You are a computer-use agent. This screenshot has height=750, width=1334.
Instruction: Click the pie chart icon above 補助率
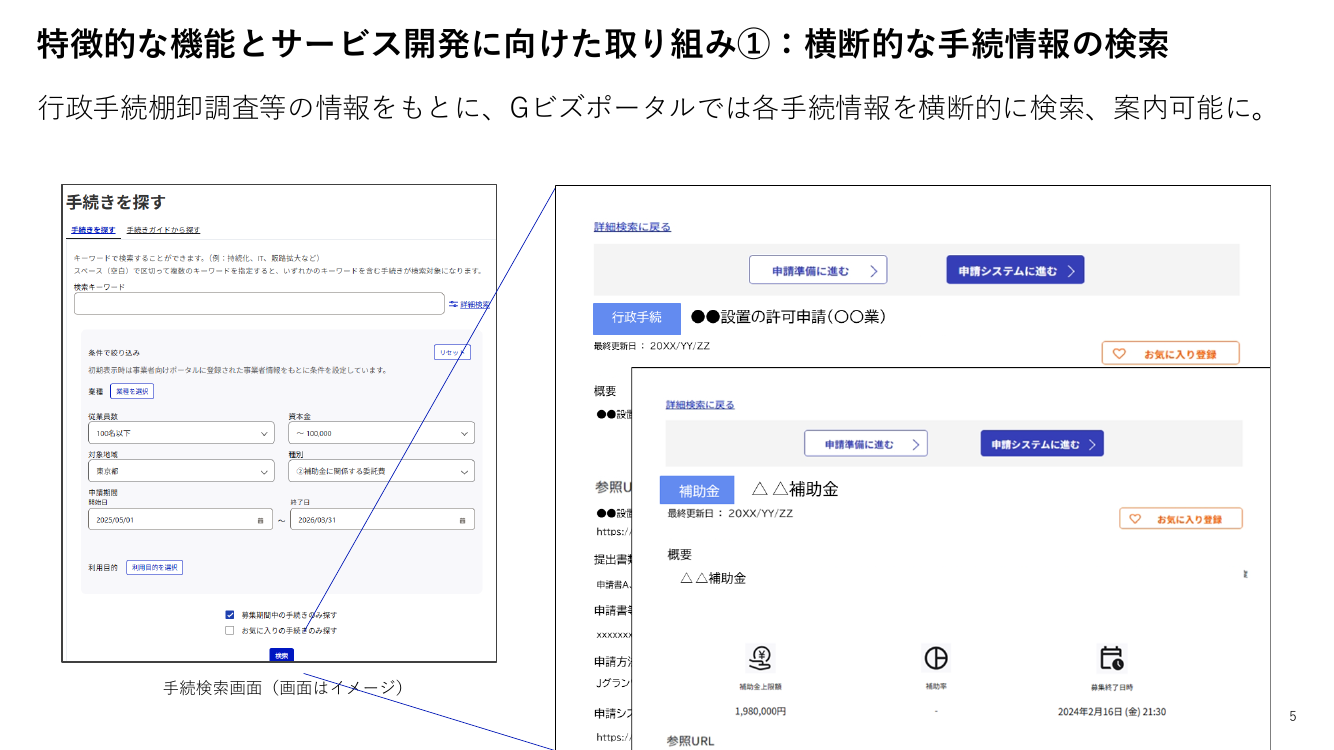point(935,658)
